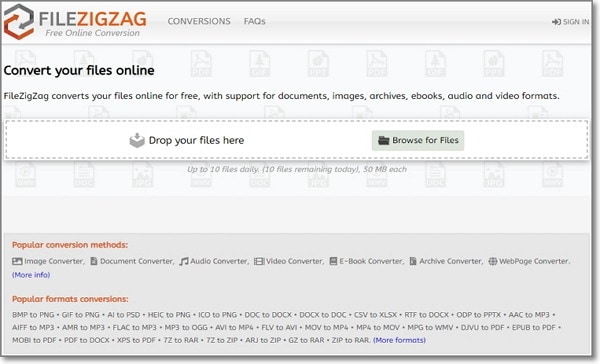Image resolution: width=600 pixels, height=364 pixels.
Task: Click the Document Converter page icon
Action: [94, 261]
